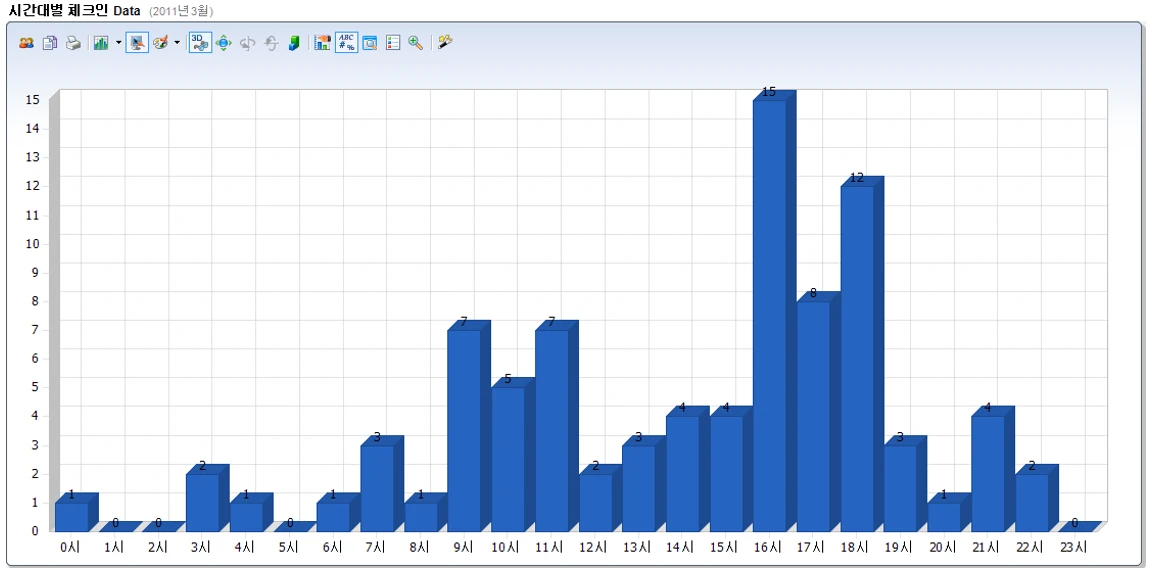1151x574 pixels.
Task: Click the grayed horizontal rotation icon
Action: 247,43
